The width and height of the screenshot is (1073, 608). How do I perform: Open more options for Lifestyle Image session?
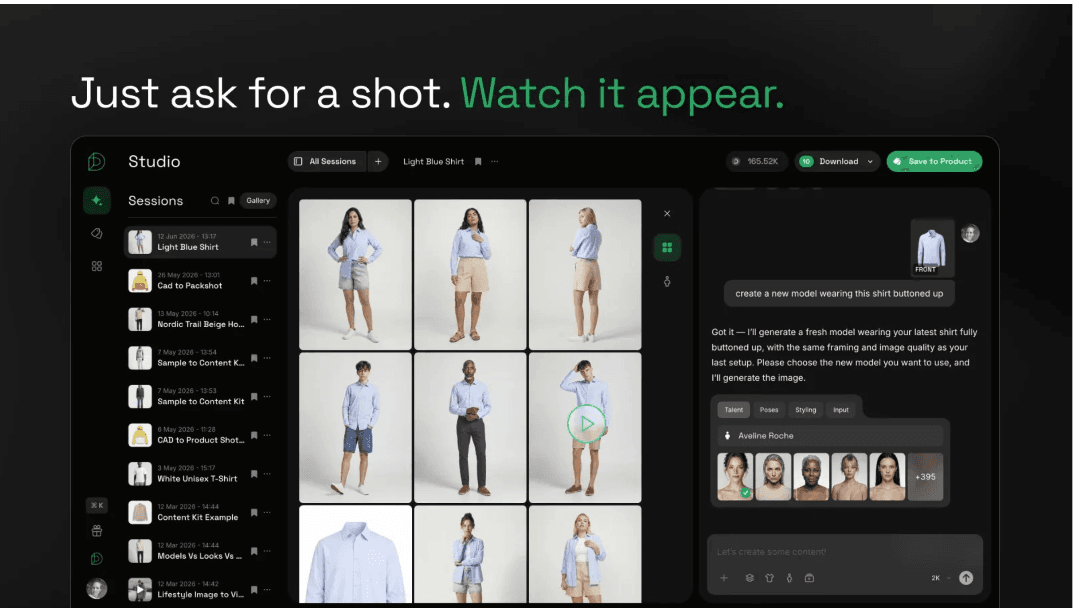(x=267, y=590)
